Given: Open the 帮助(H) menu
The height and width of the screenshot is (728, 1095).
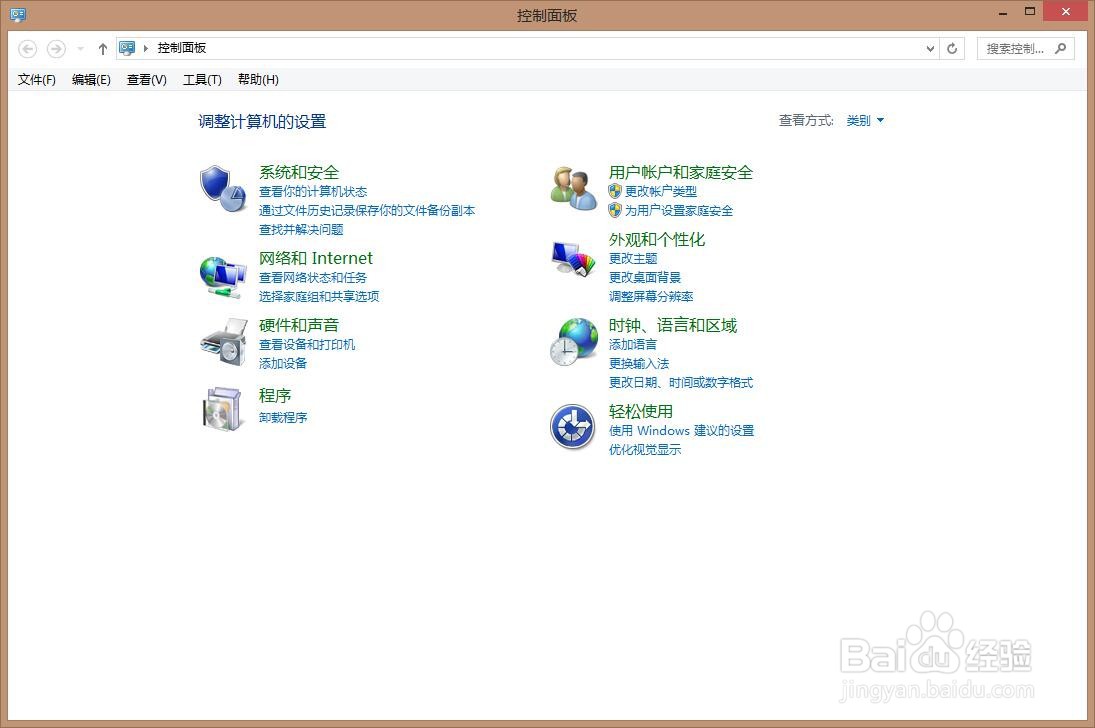Looking at the screenshot, I should (258, 80).
